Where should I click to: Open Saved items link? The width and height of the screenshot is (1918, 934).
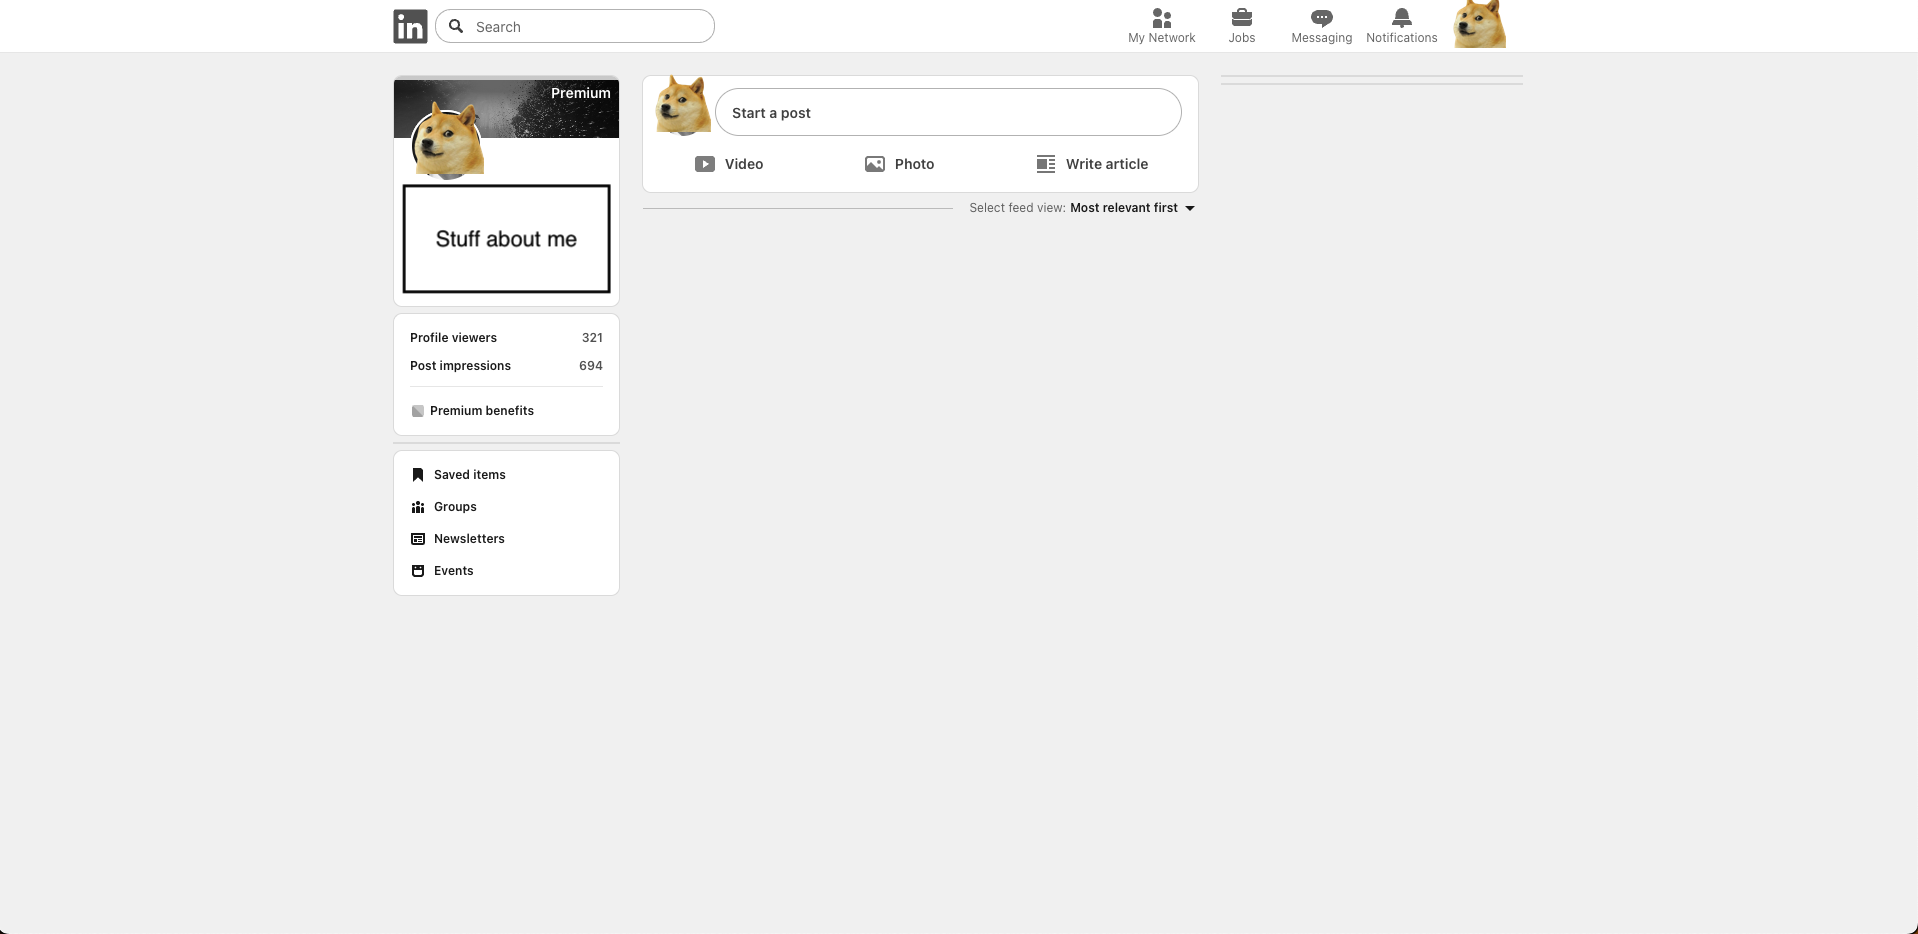tap(470, 475)
